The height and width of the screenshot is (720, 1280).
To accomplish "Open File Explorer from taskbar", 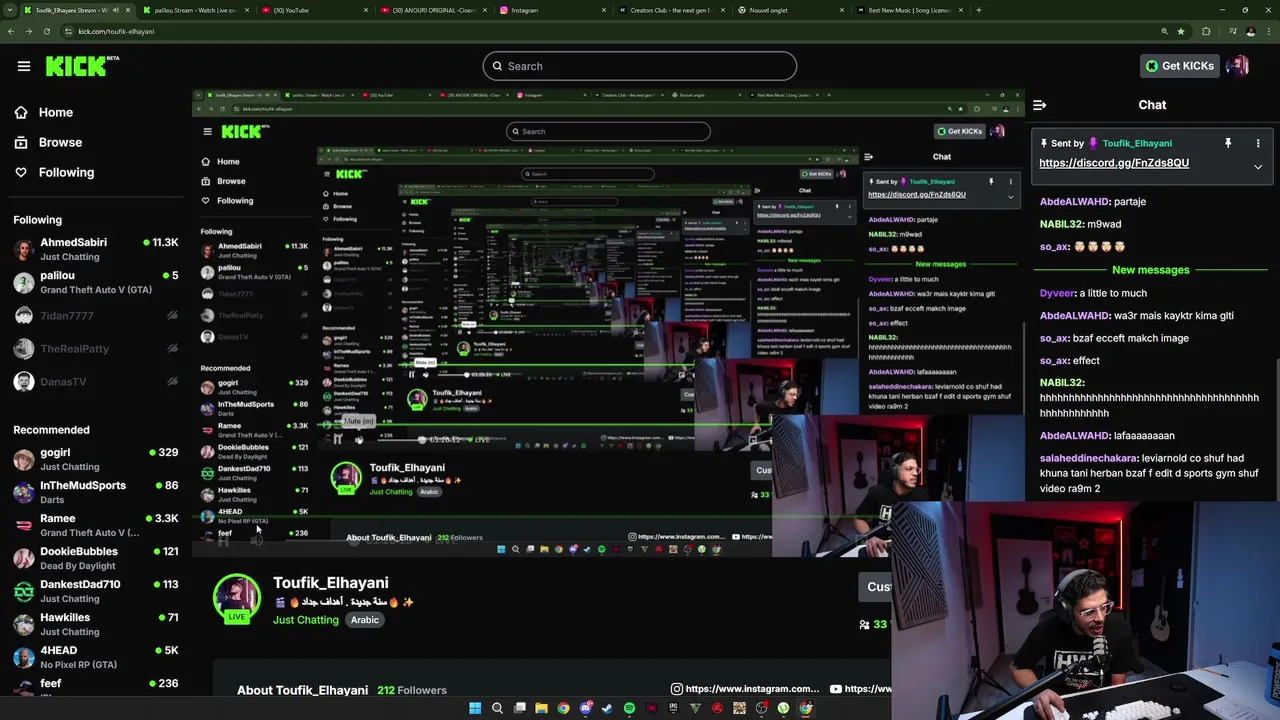I will point(541,708).
